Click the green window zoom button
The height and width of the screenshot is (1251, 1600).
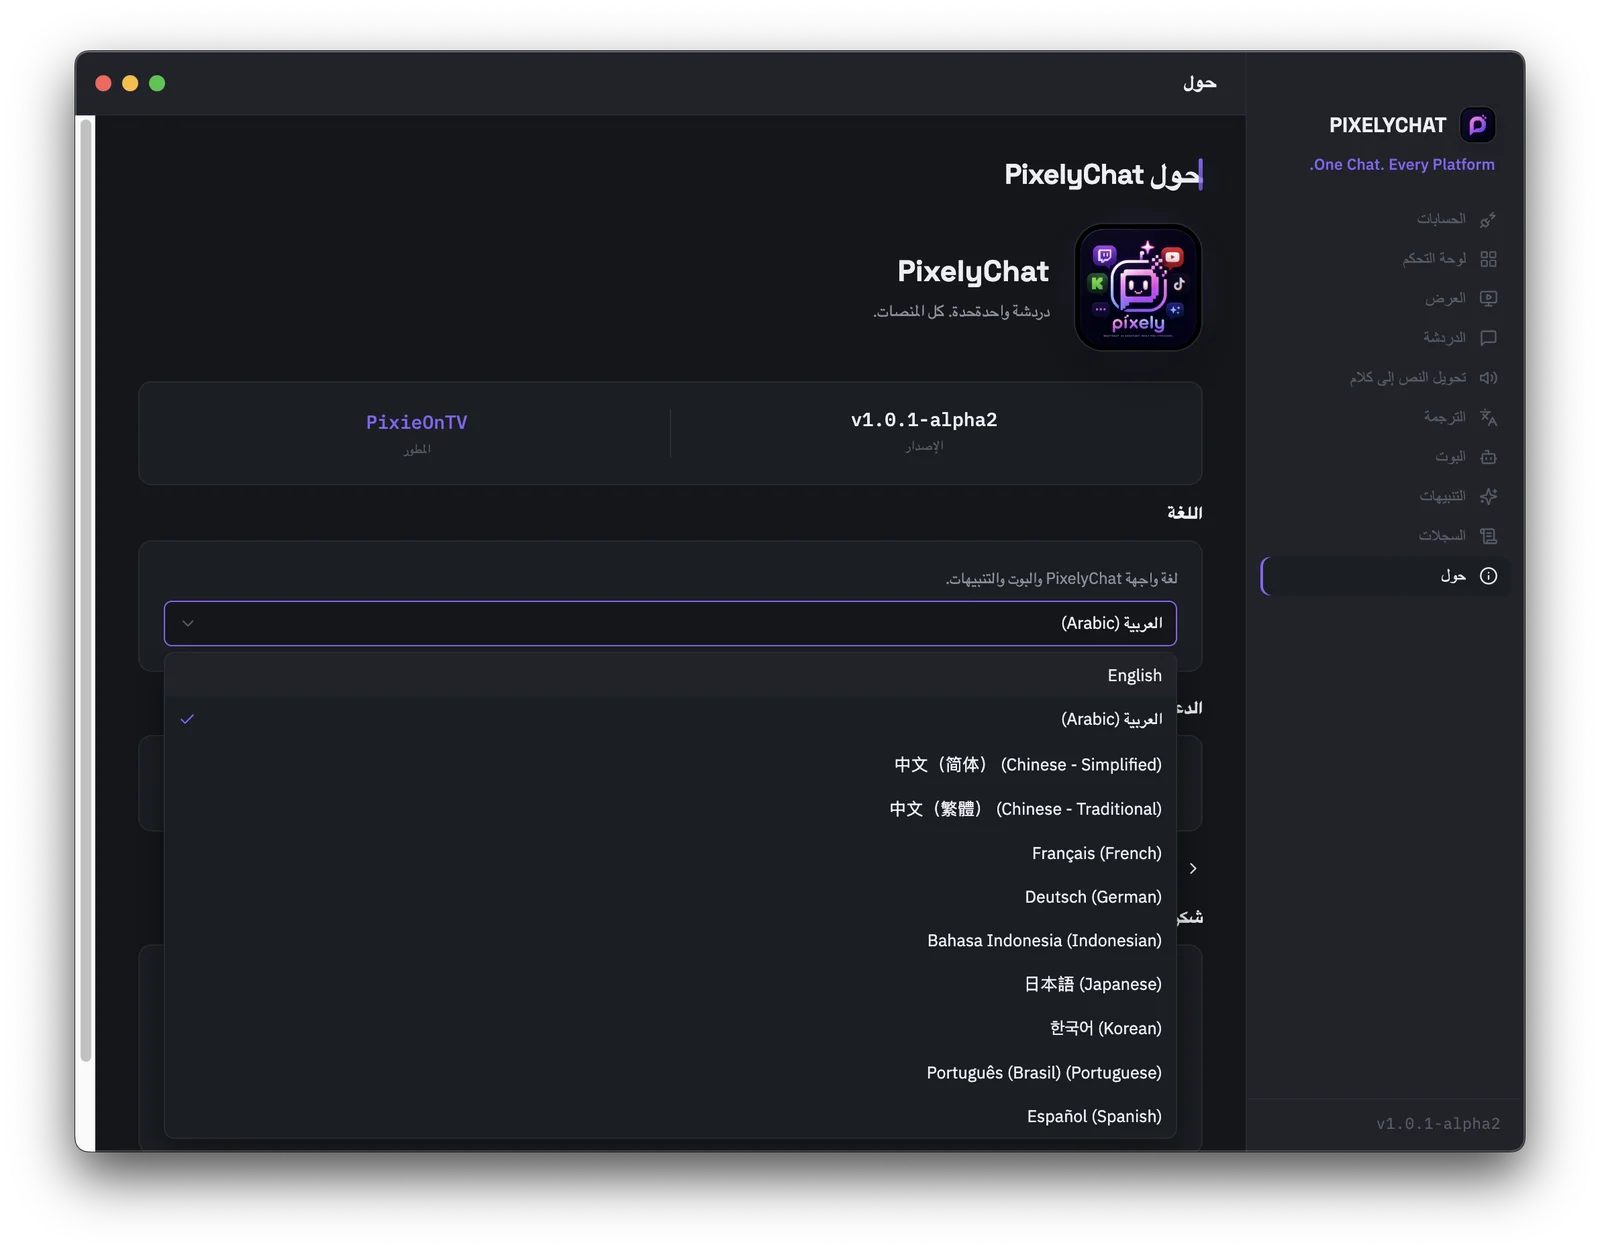coord(157,83)
